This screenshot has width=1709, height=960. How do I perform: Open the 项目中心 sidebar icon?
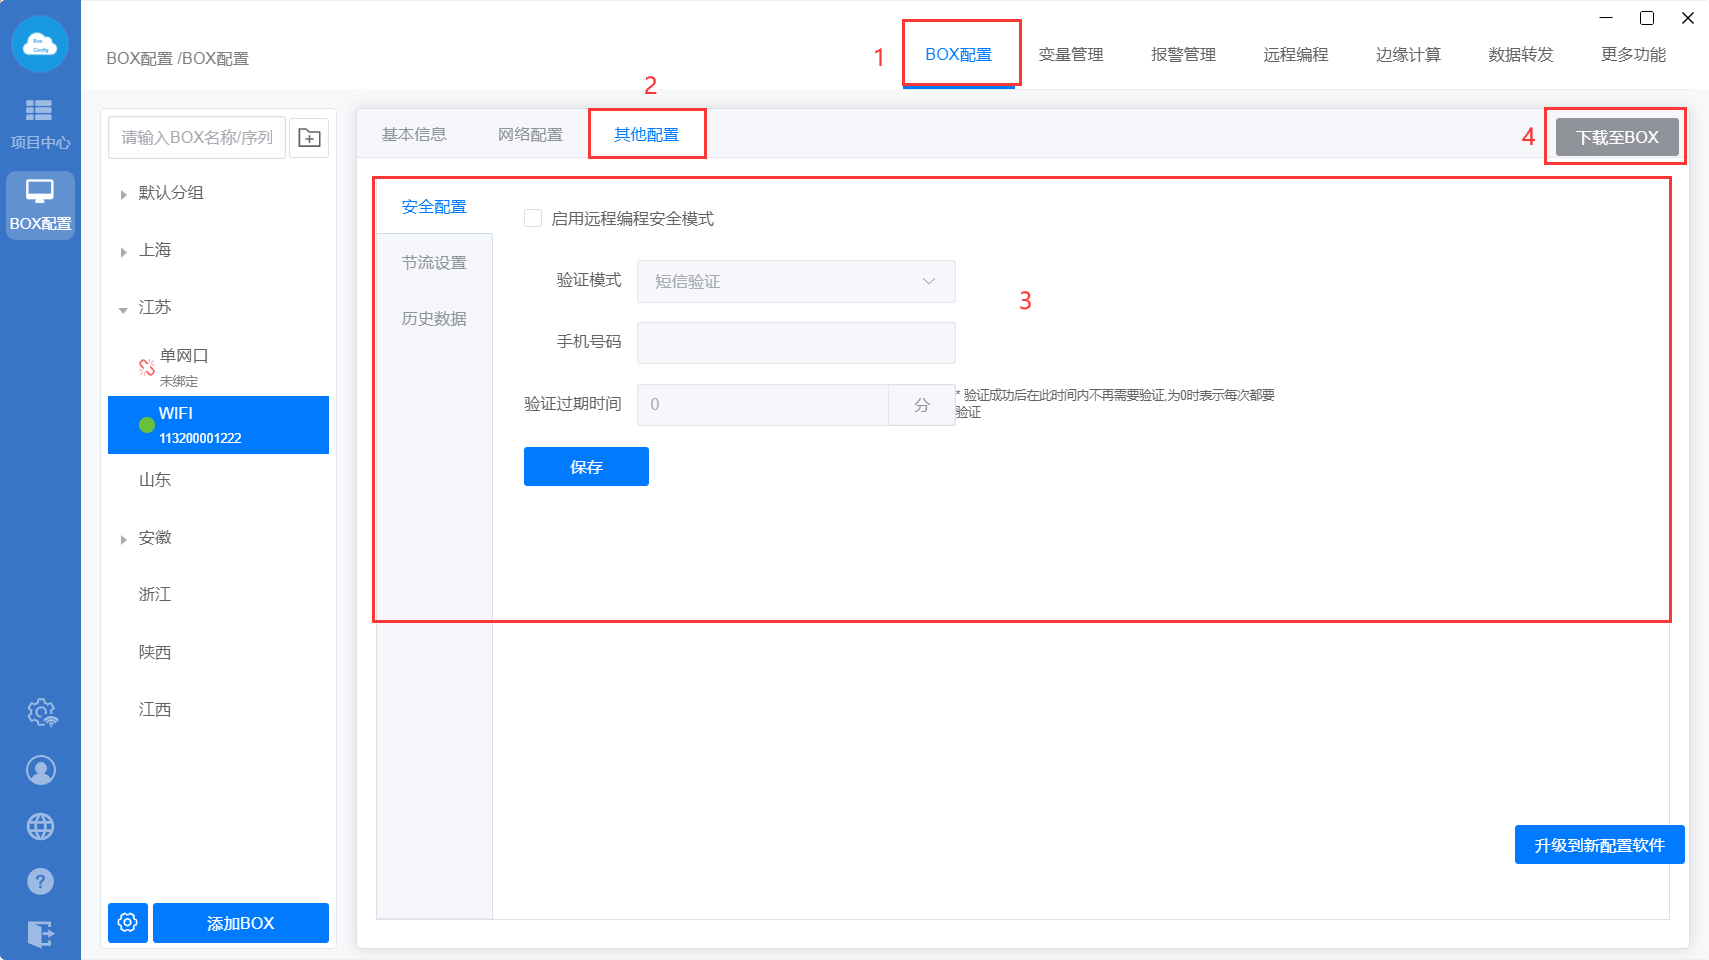(40, 122)
